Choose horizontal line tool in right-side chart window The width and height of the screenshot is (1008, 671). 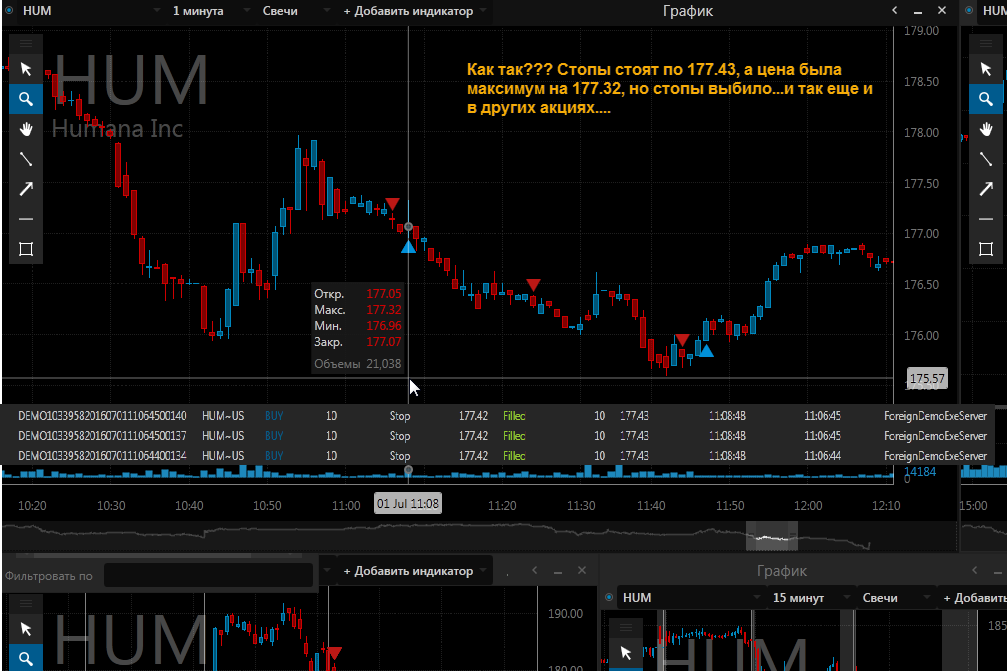coord(986,219)
